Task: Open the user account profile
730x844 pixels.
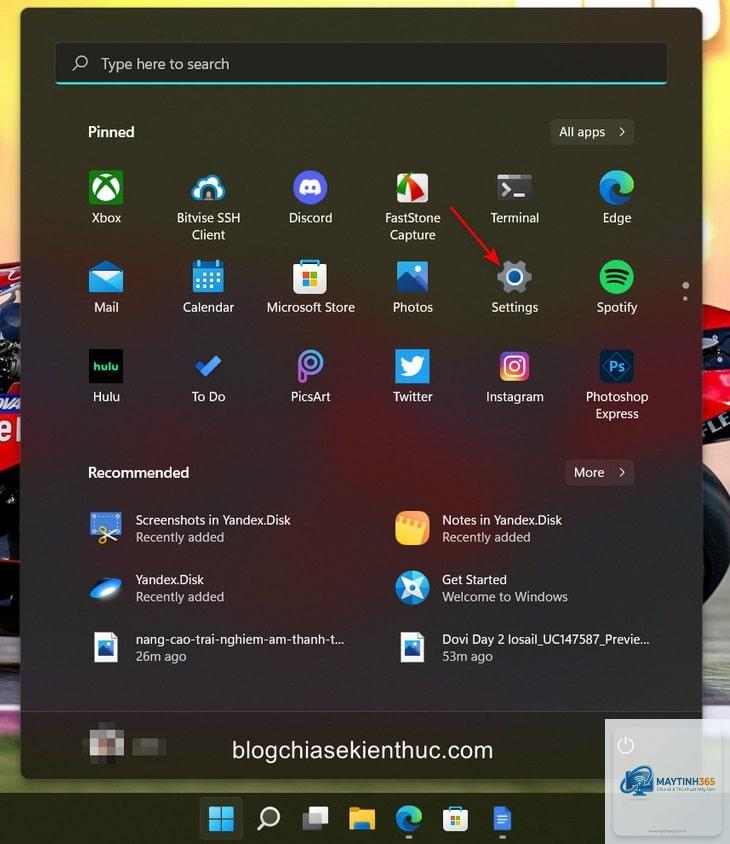Action: [x=125, y=745]
